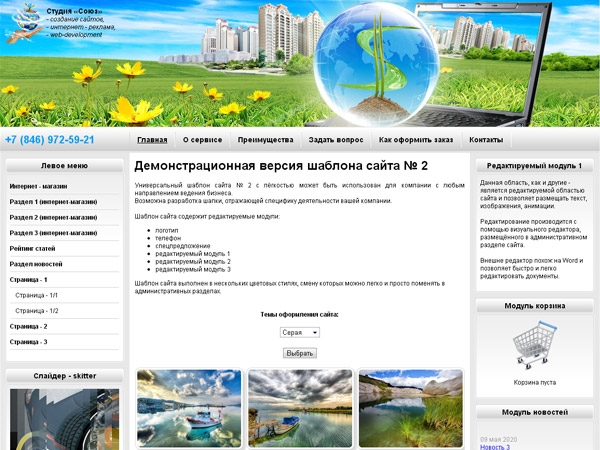Open the Контакты menu item
The image size is (600, 450).
click(x=486, y=140)
